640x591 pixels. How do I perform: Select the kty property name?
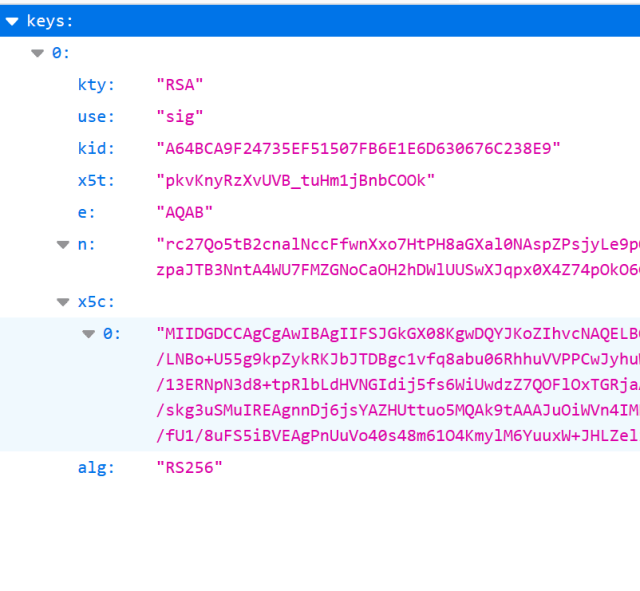click(x=96, y=85)
